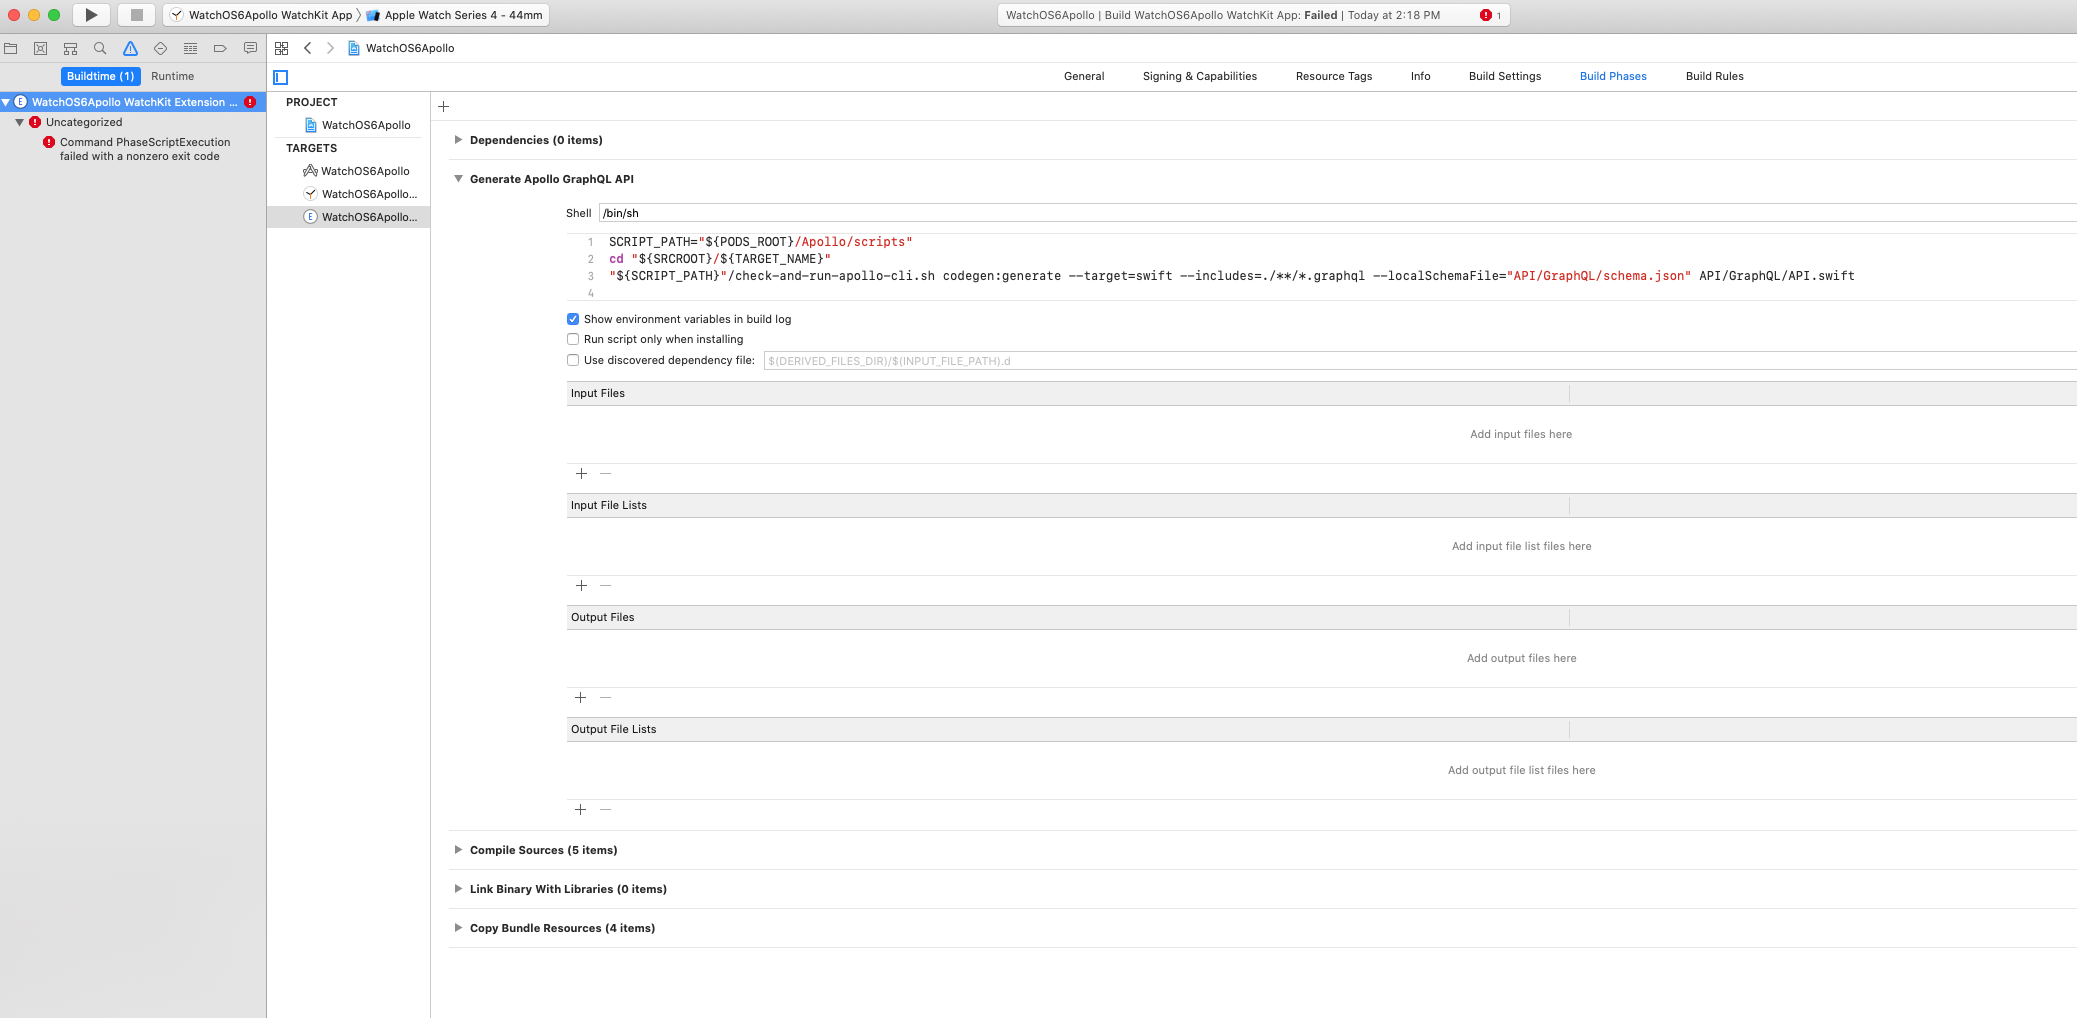Open the Breakpoint navigator
The image size is (2077, 1018).
coord(219,47)
